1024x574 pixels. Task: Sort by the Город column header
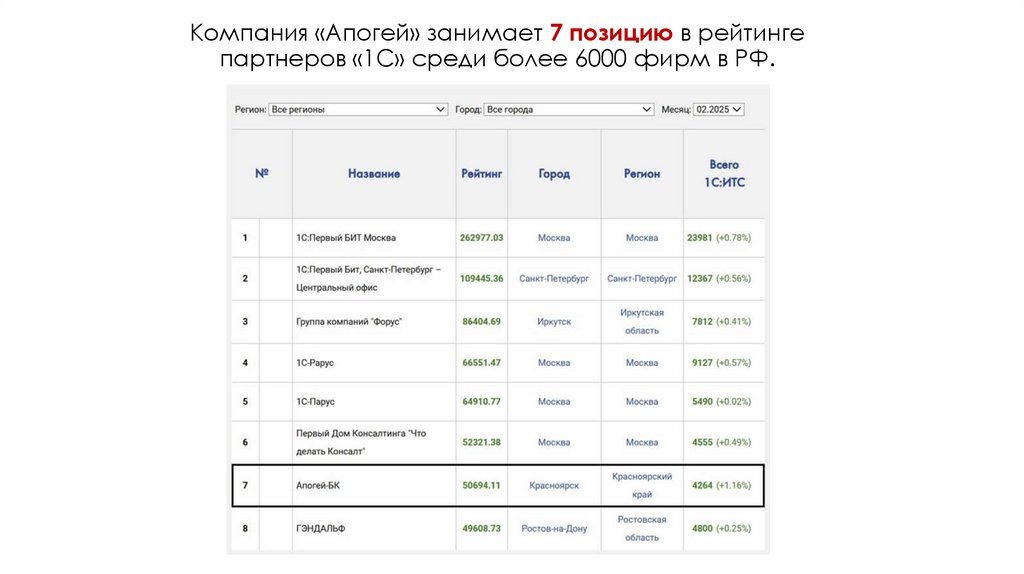(x=554, y=174)
